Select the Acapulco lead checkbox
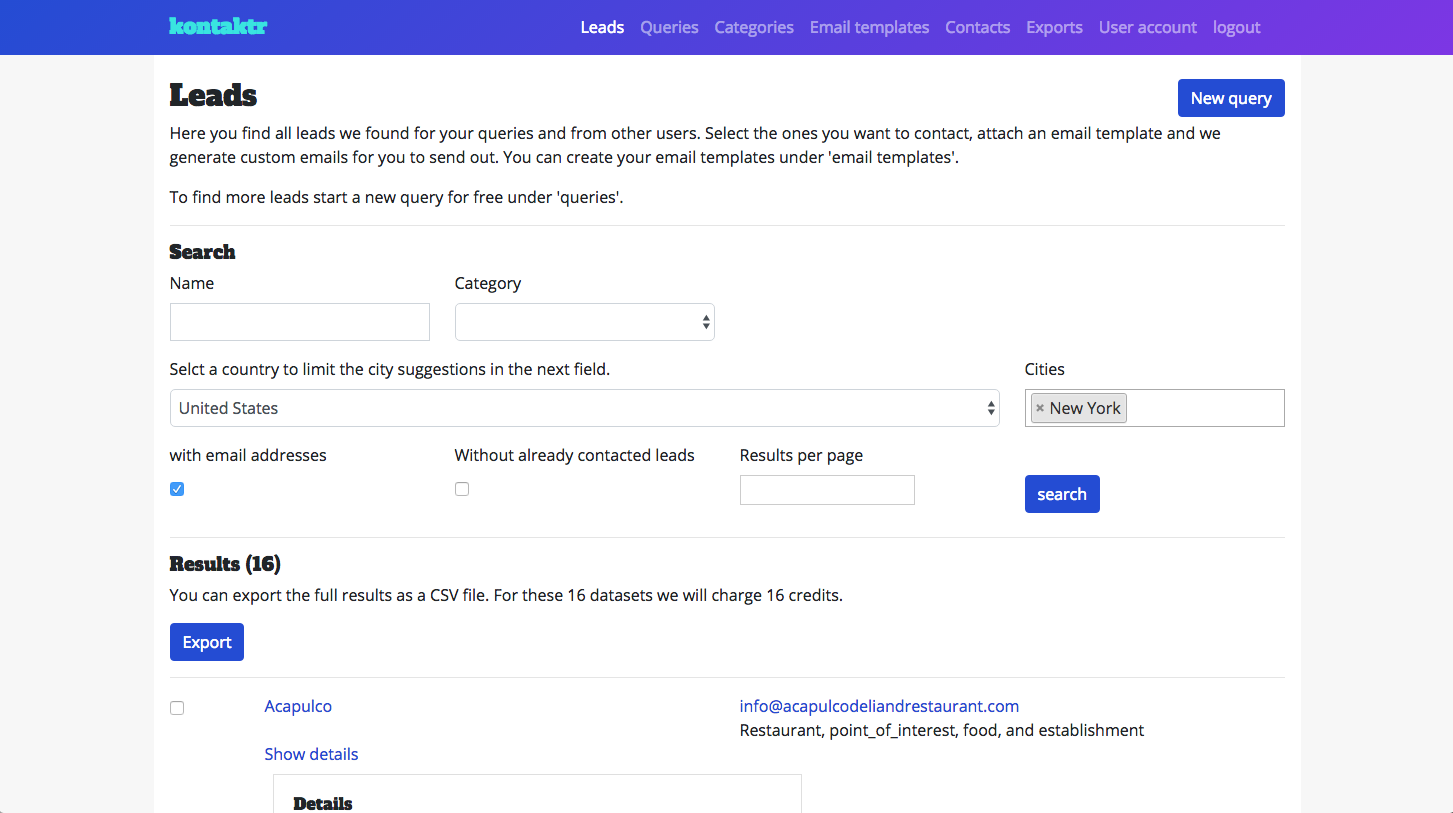 pyautogui.click(x=177, y=708)
